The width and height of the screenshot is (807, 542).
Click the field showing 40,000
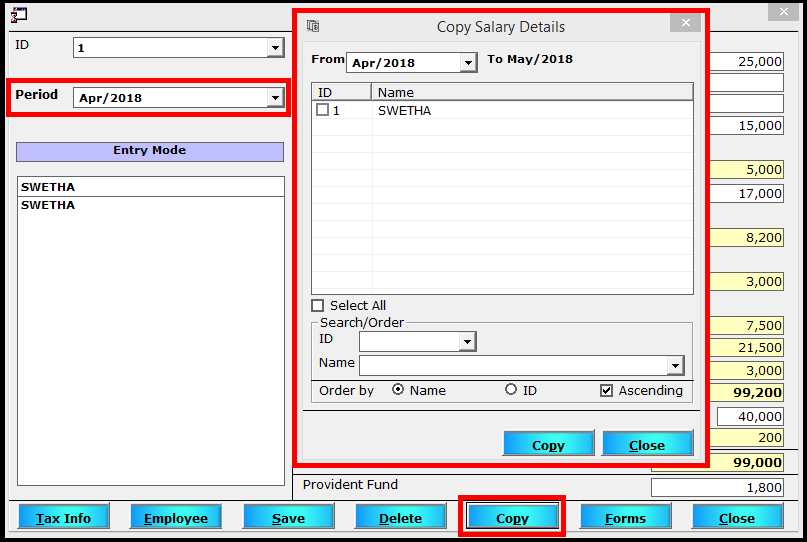(x=750, y=416)
